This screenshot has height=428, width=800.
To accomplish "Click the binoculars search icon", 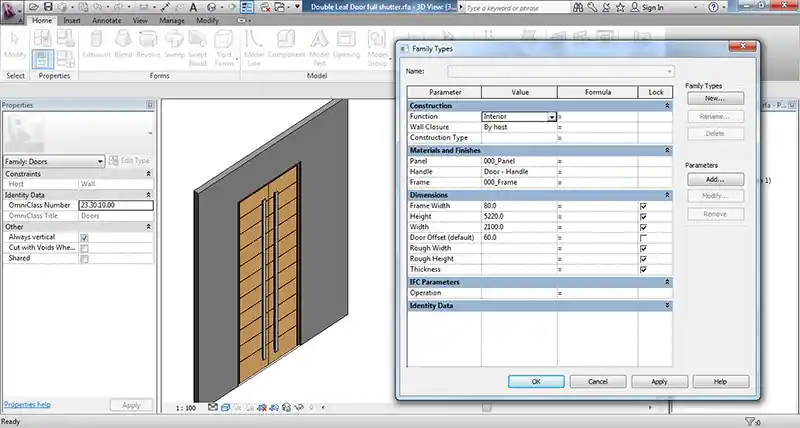I will pos(578,7).
